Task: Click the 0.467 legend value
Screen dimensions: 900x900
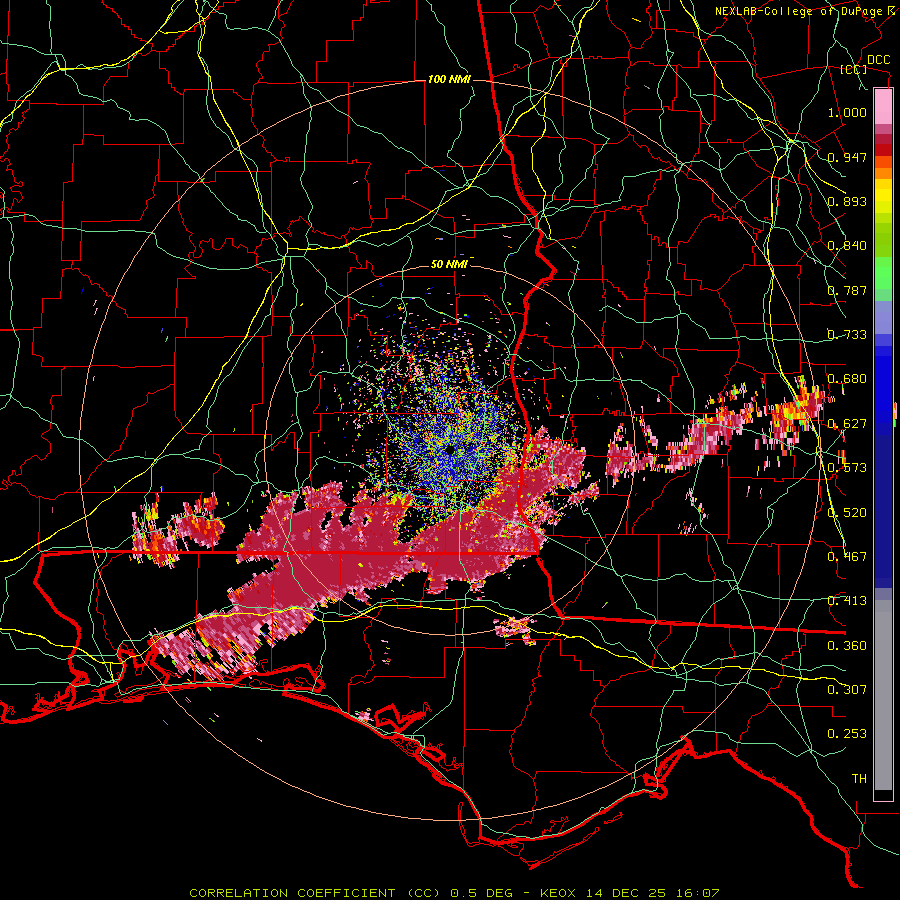Action: pos(847,557)
